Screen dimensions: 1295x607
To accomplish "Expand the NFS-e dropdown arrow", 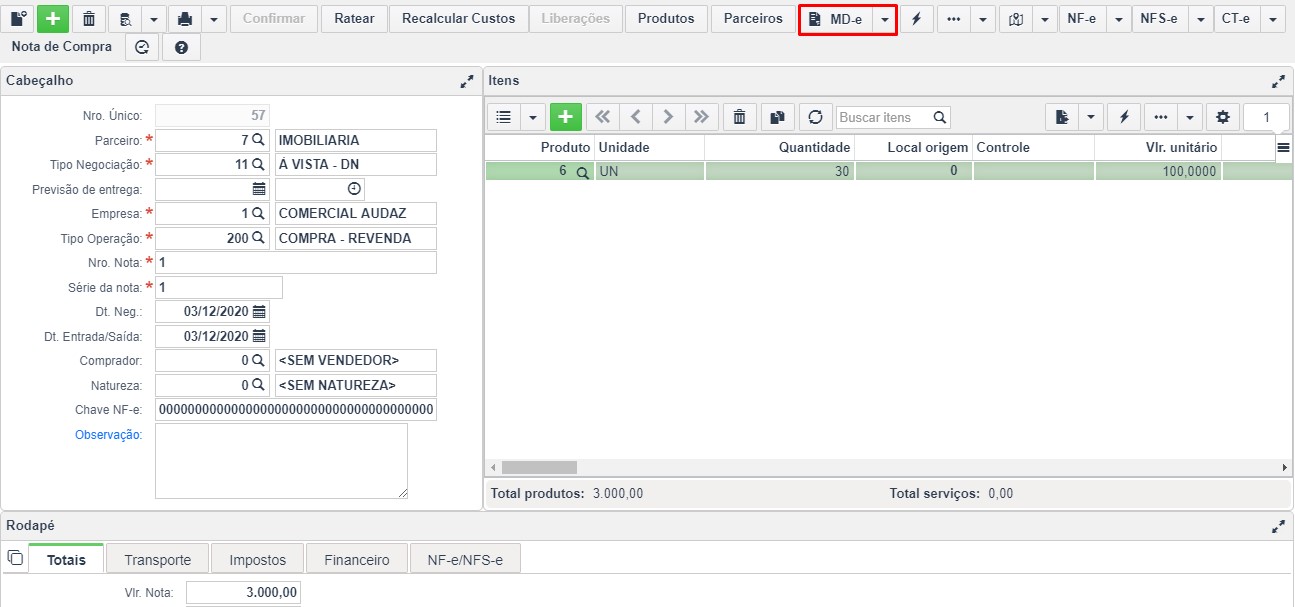I will click(x=1201, y=19).
